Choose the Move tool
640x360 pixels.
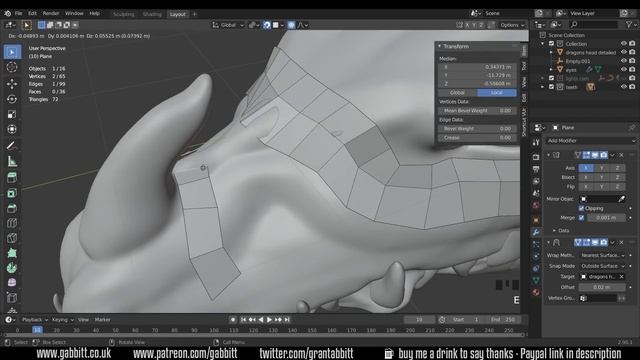(12, 84)
